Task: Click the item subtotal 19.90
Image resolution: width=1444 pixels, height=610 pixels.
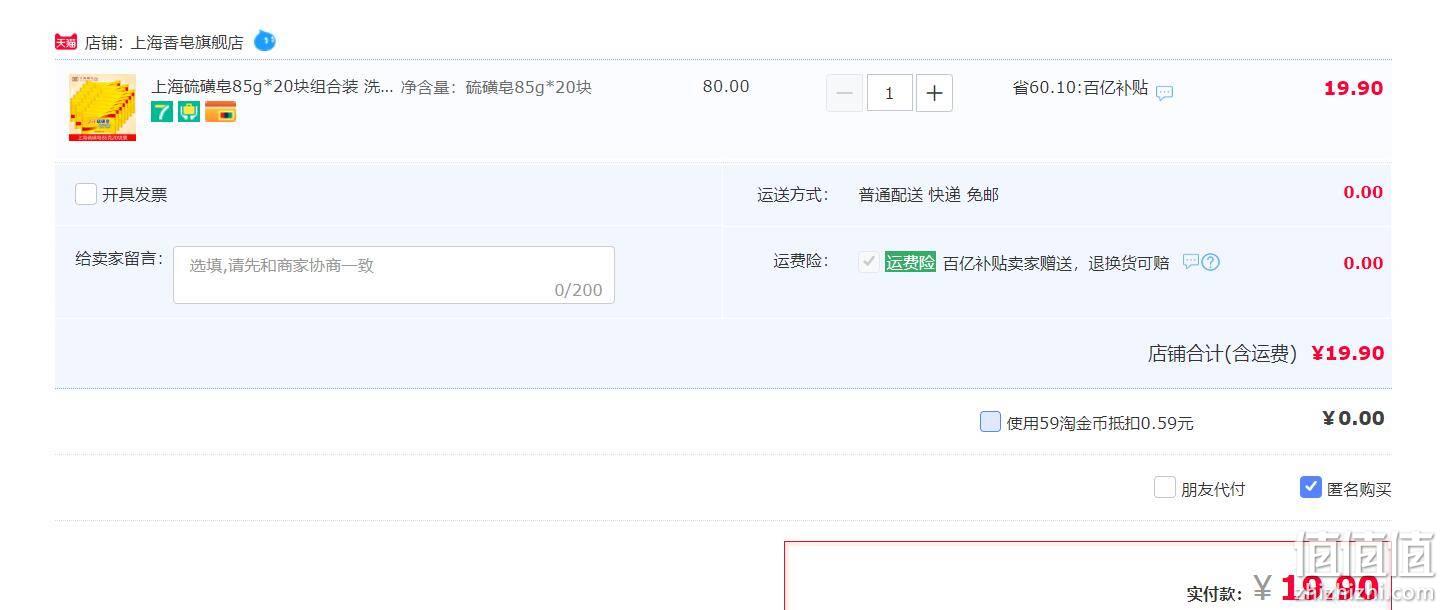Action: (1353, 88)
